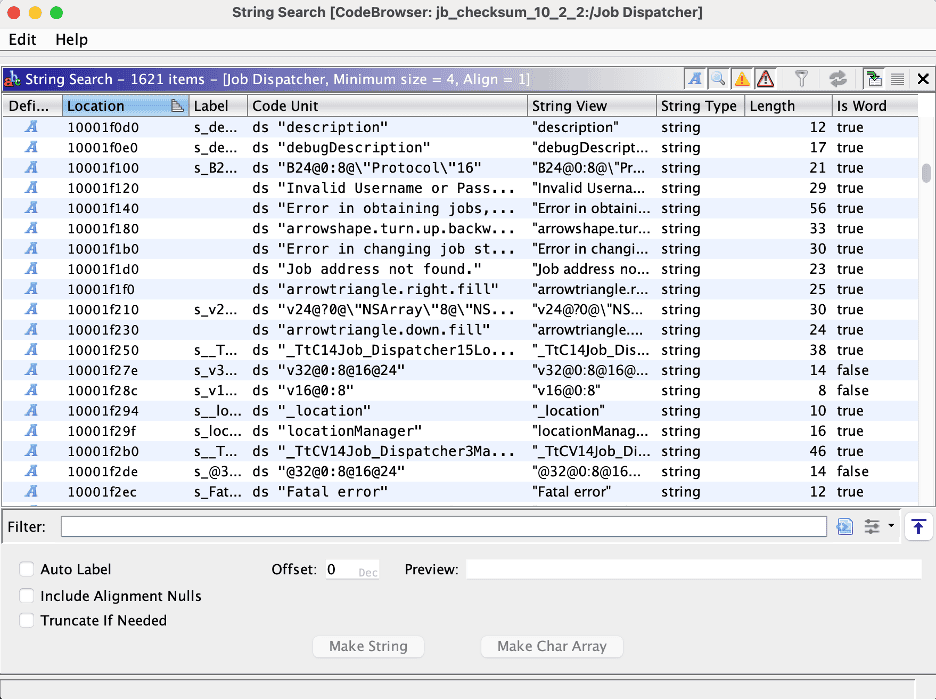The height and width of the screenshot is (700, 936).
Task: Toggle partially defined strings yellow warning icon
Action: click(742, 79)
